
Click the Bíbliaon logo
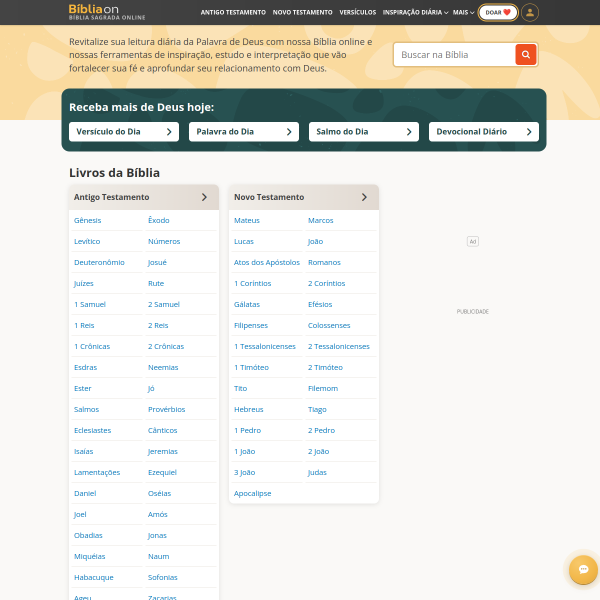click(107, 12)
